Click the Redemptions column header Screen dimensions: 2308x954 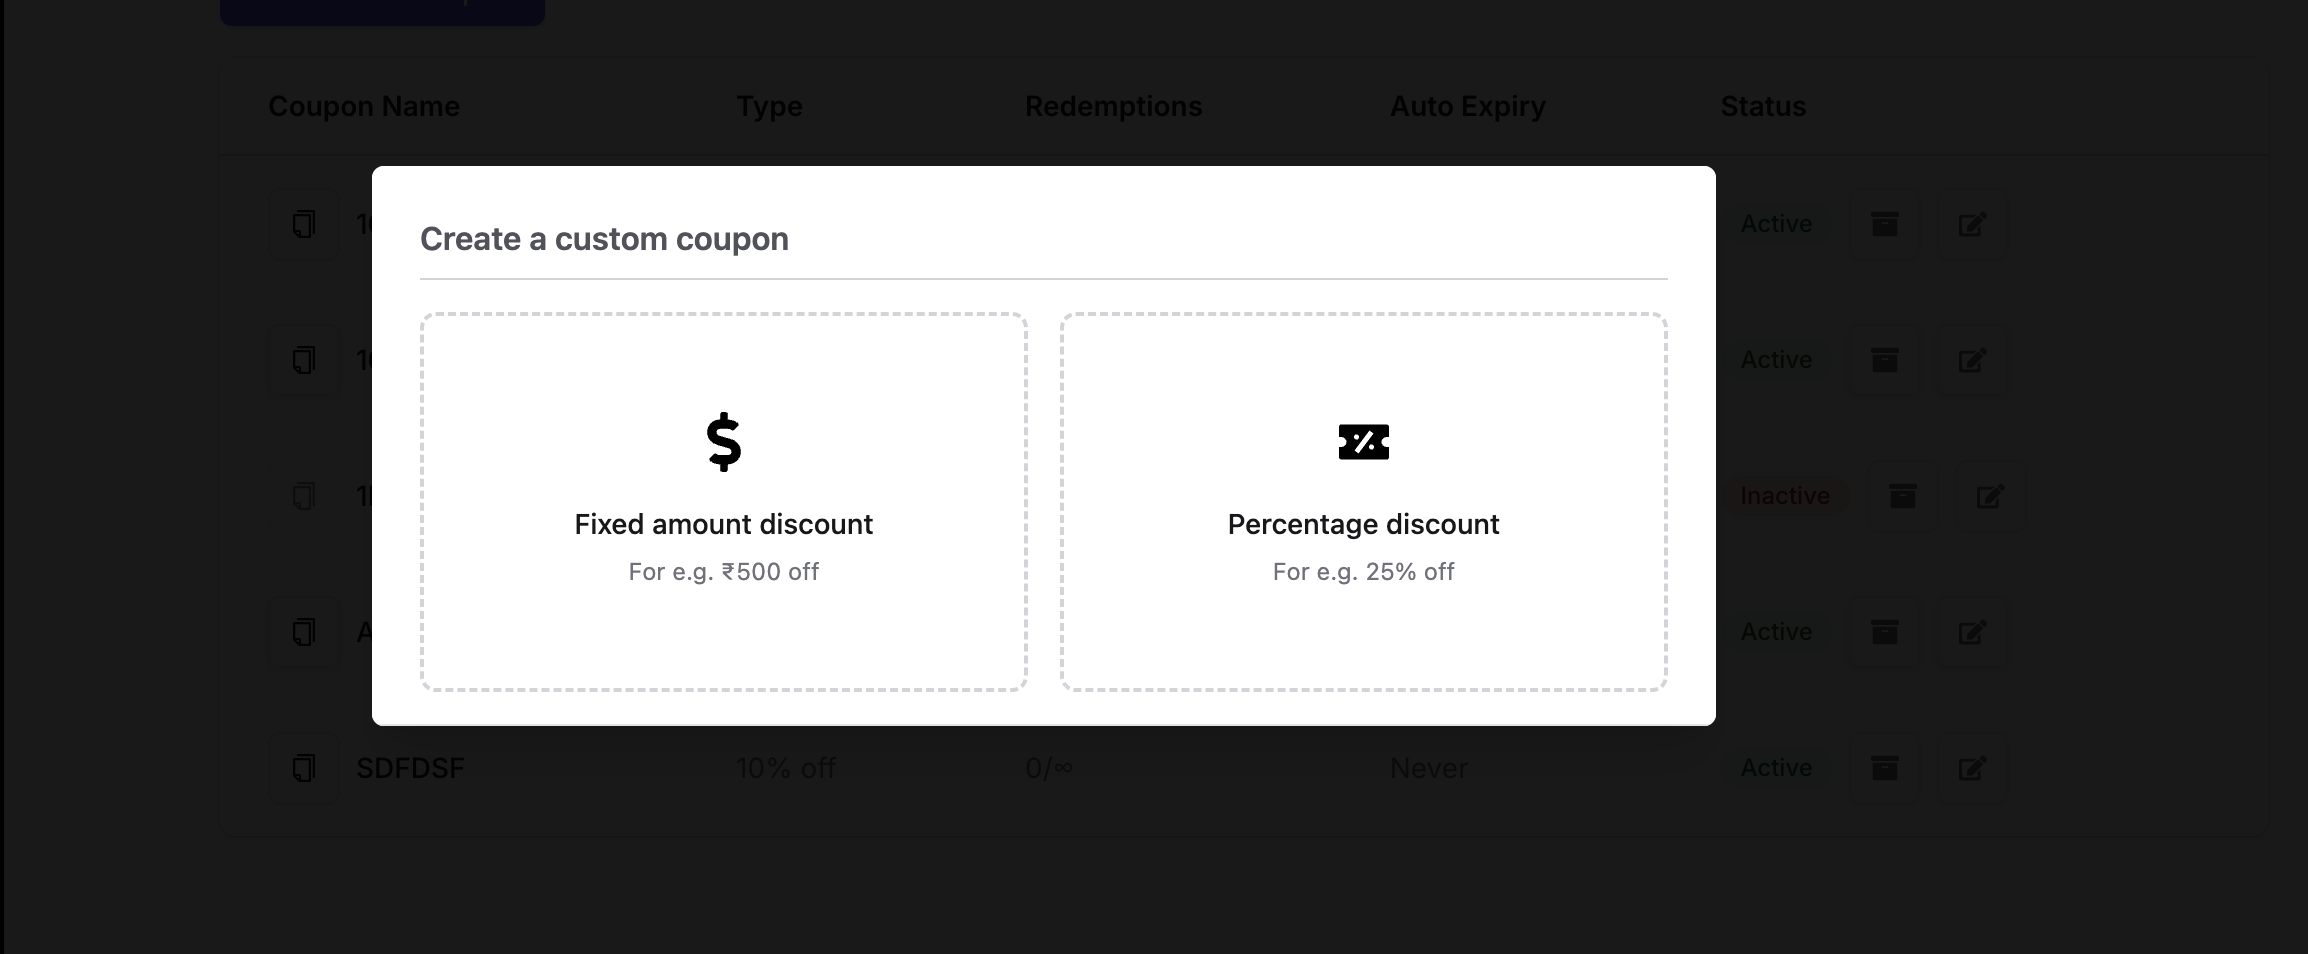pos(1115,106)
